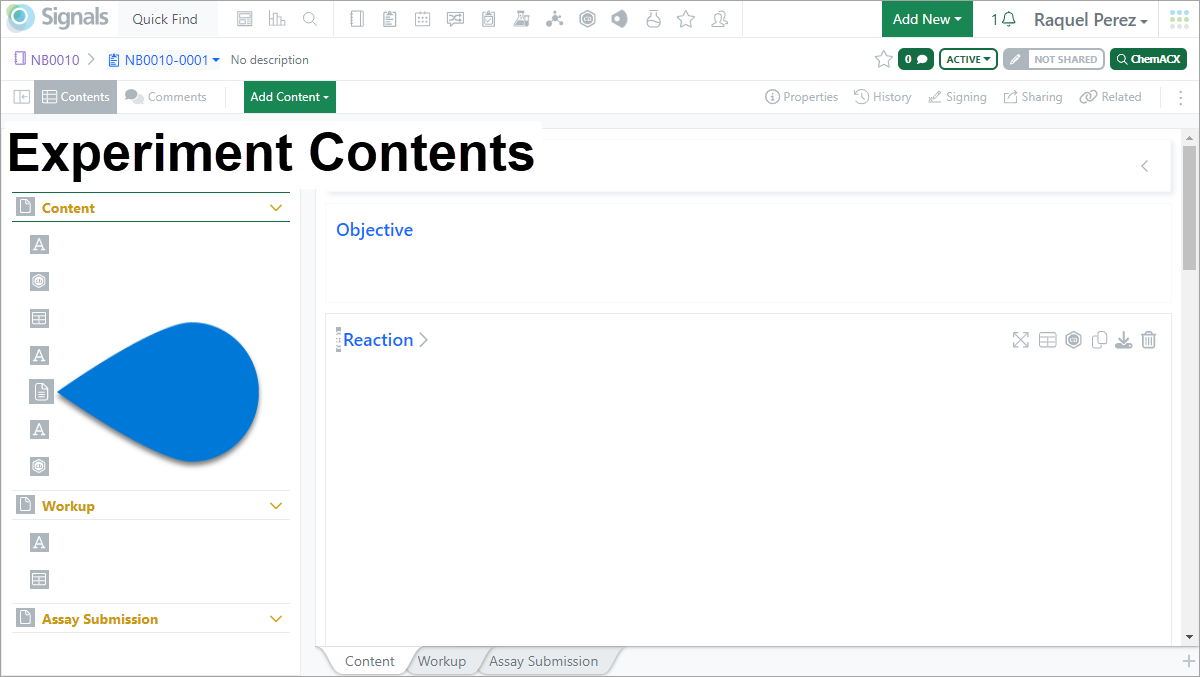Switch to the Comments tab

click(166, 97)
